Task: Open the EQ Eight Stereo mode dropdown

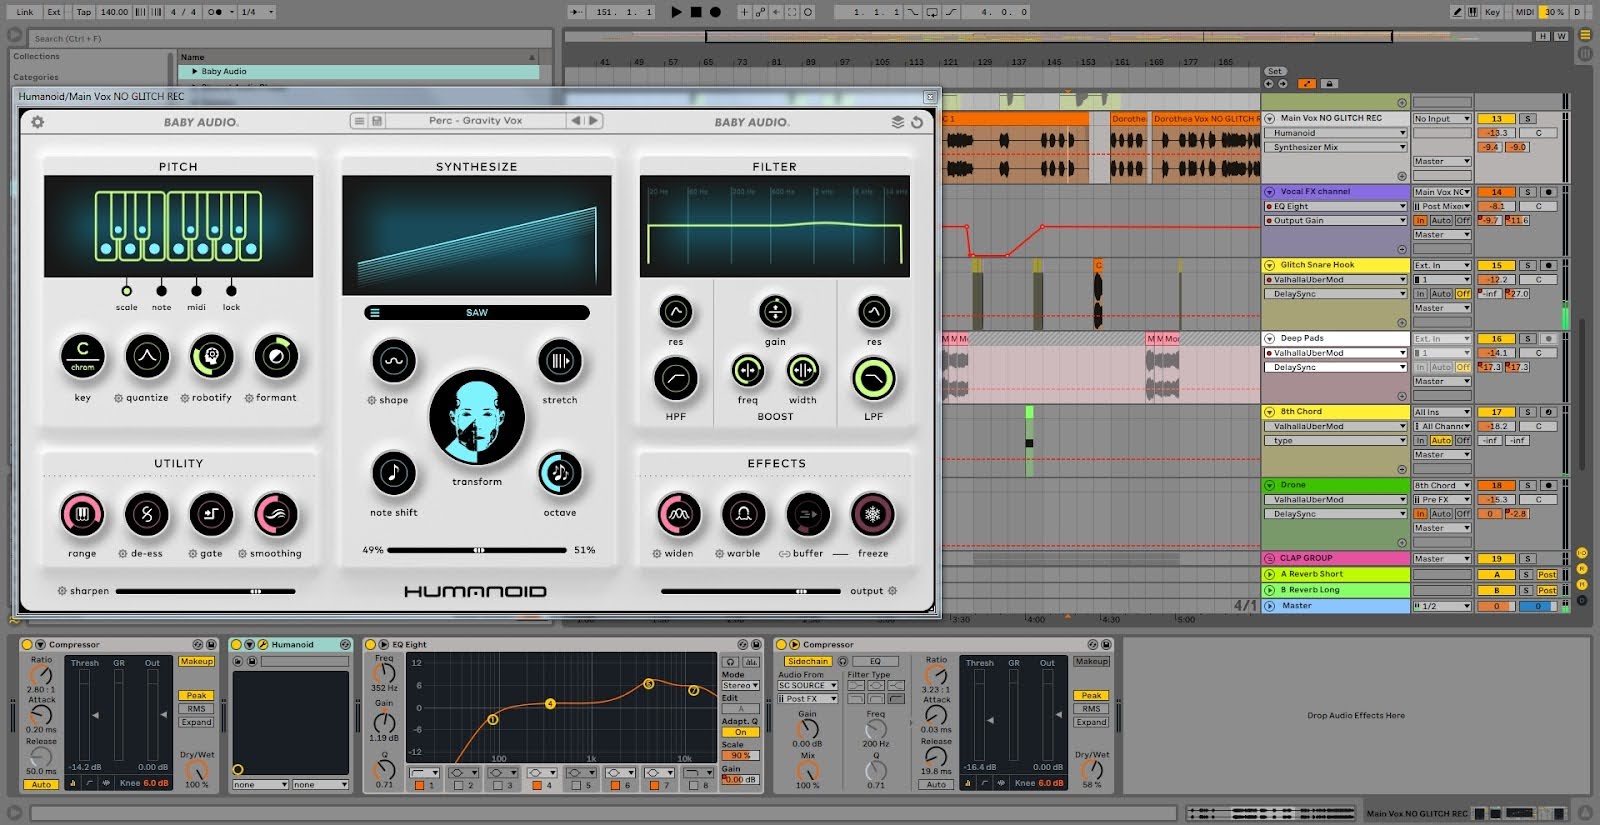Action: click(740, 686)
